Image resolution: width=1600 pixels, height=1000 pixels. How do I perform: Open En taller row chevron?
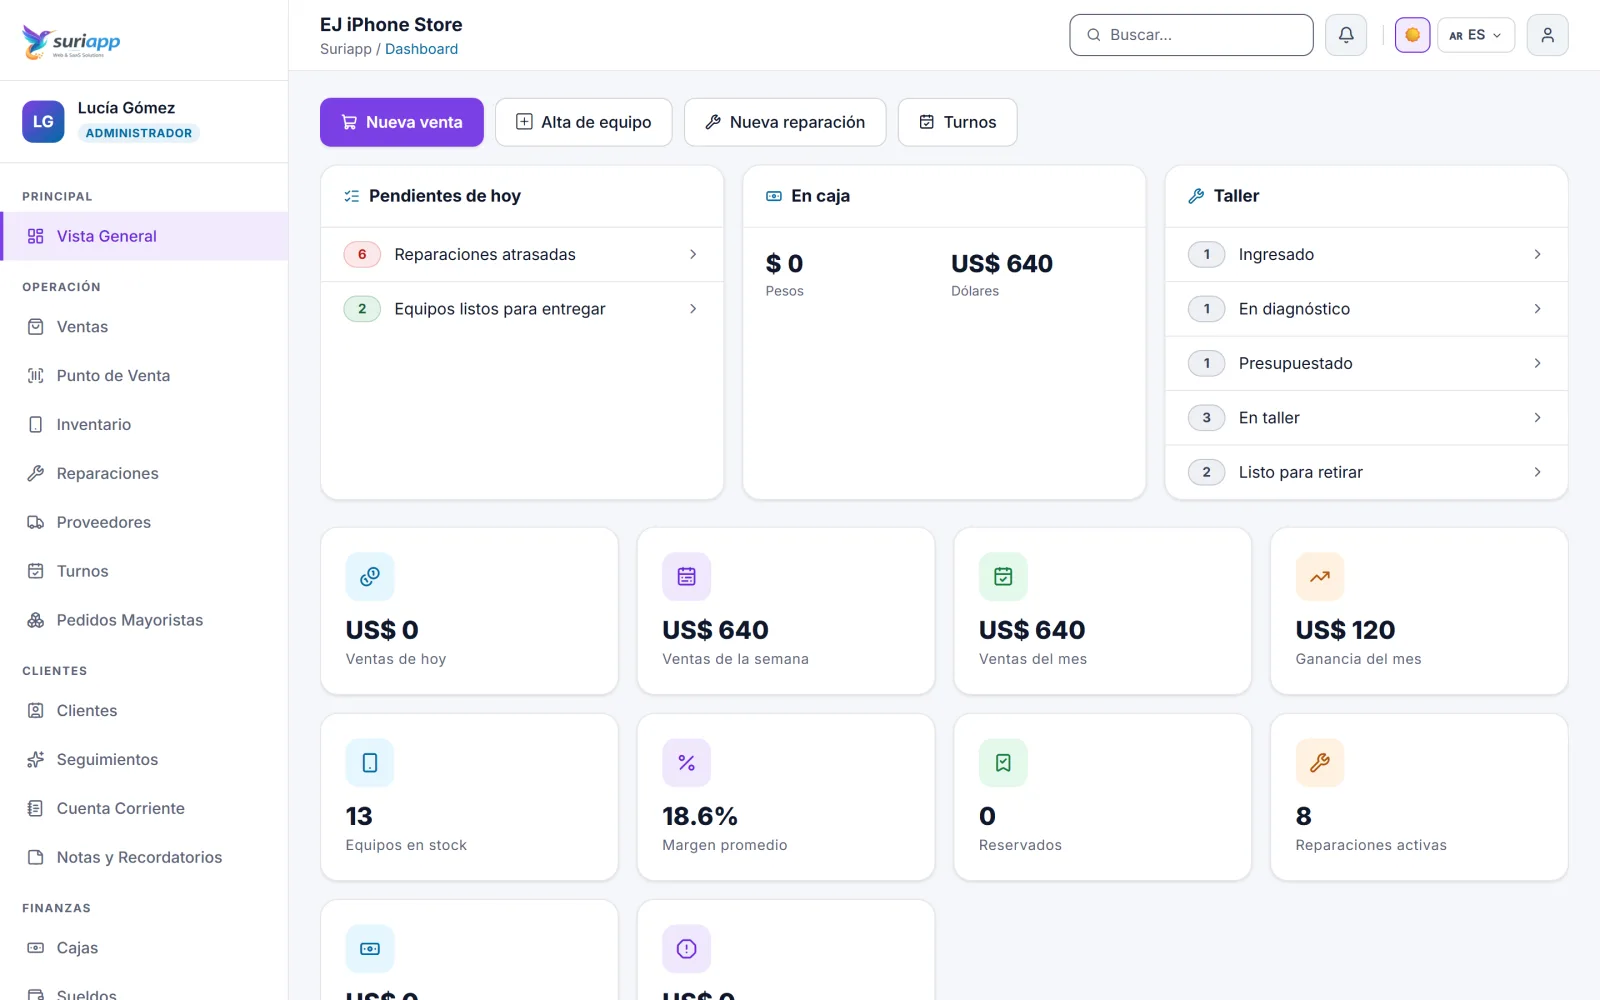tap(1537, 417)
